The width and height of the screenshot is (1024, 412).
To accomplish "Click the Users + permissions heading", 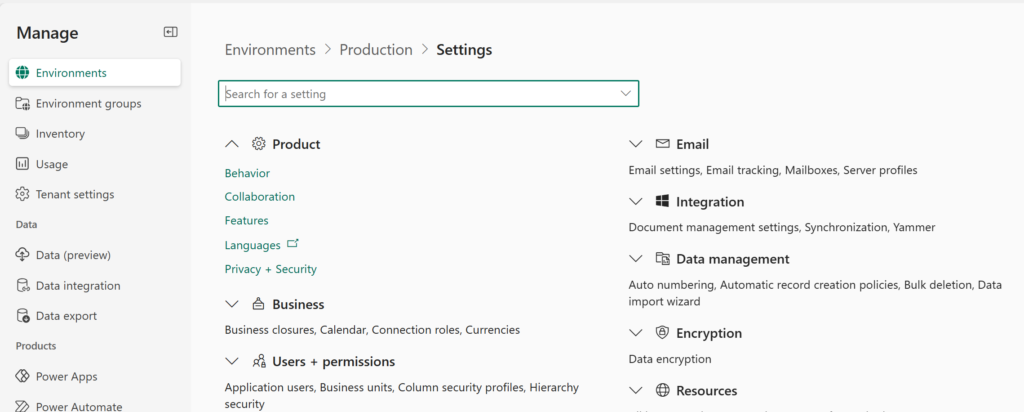I will pyautogui.click(x=334, y=361).
